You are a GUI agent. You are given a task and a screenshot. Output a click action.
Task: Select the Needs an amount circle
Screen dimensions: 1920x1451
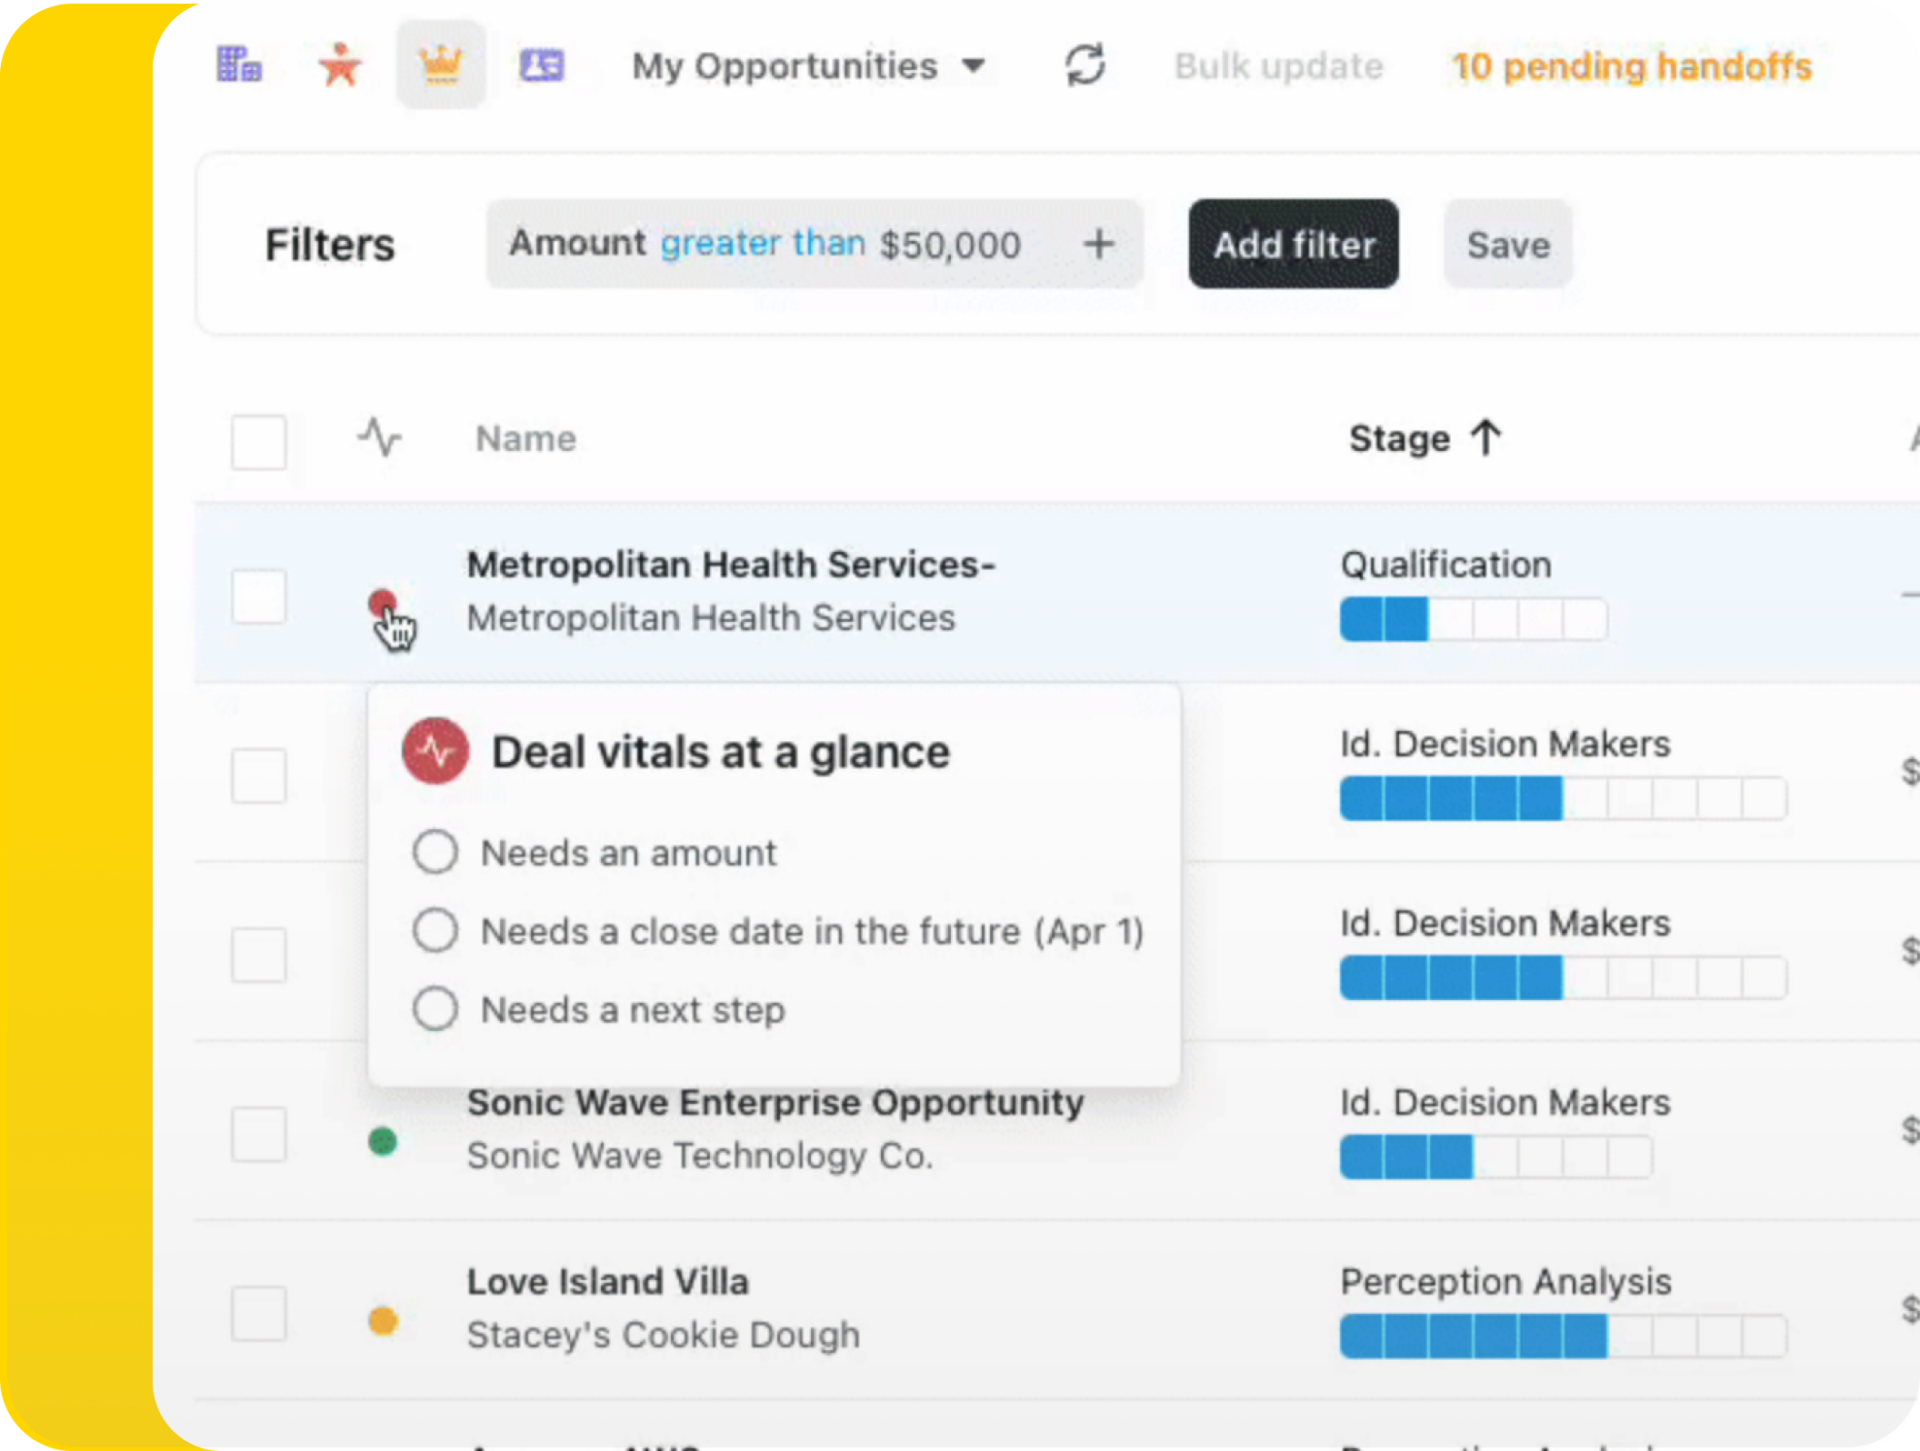coord(436,852)
